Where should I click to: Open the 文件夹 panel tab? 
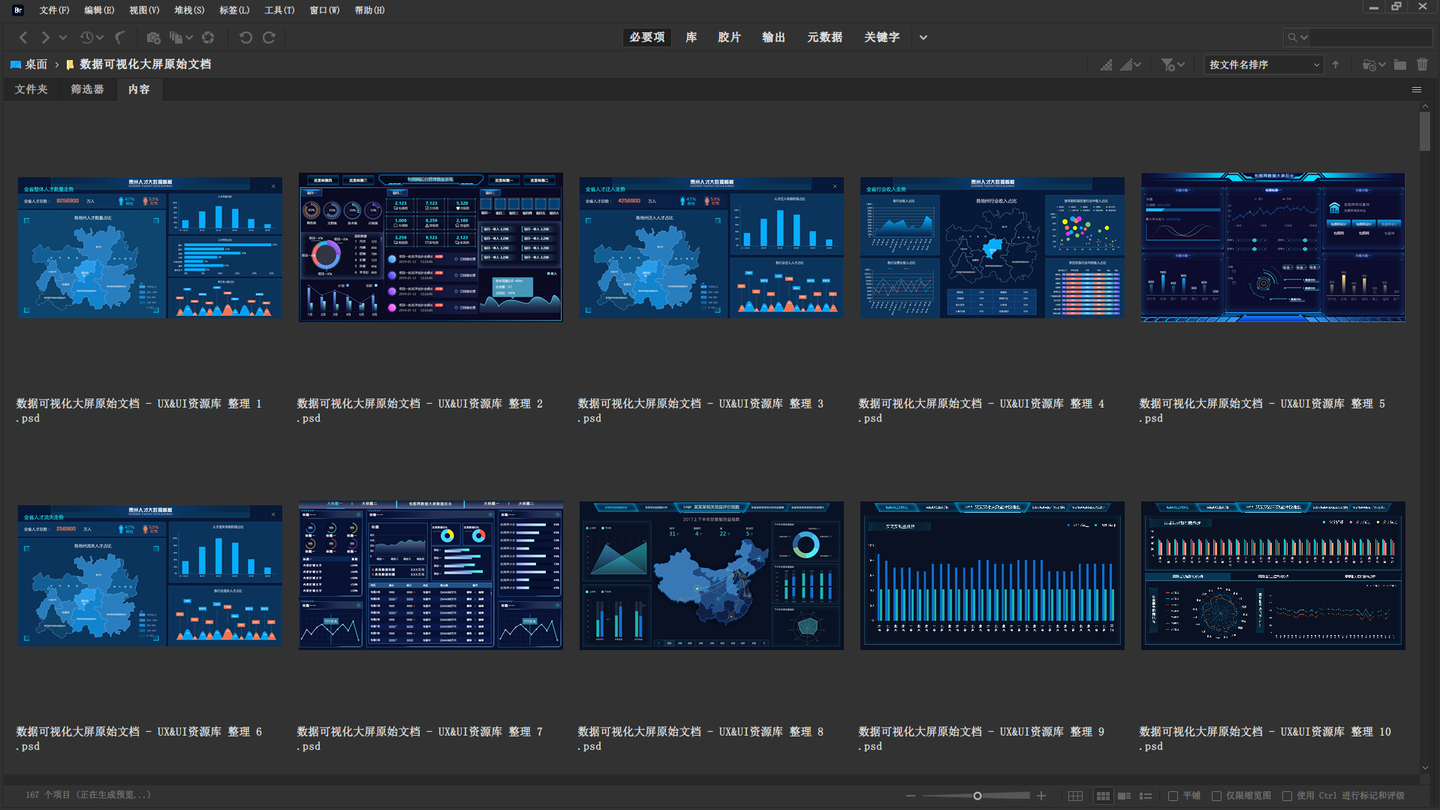coord(31,89)
